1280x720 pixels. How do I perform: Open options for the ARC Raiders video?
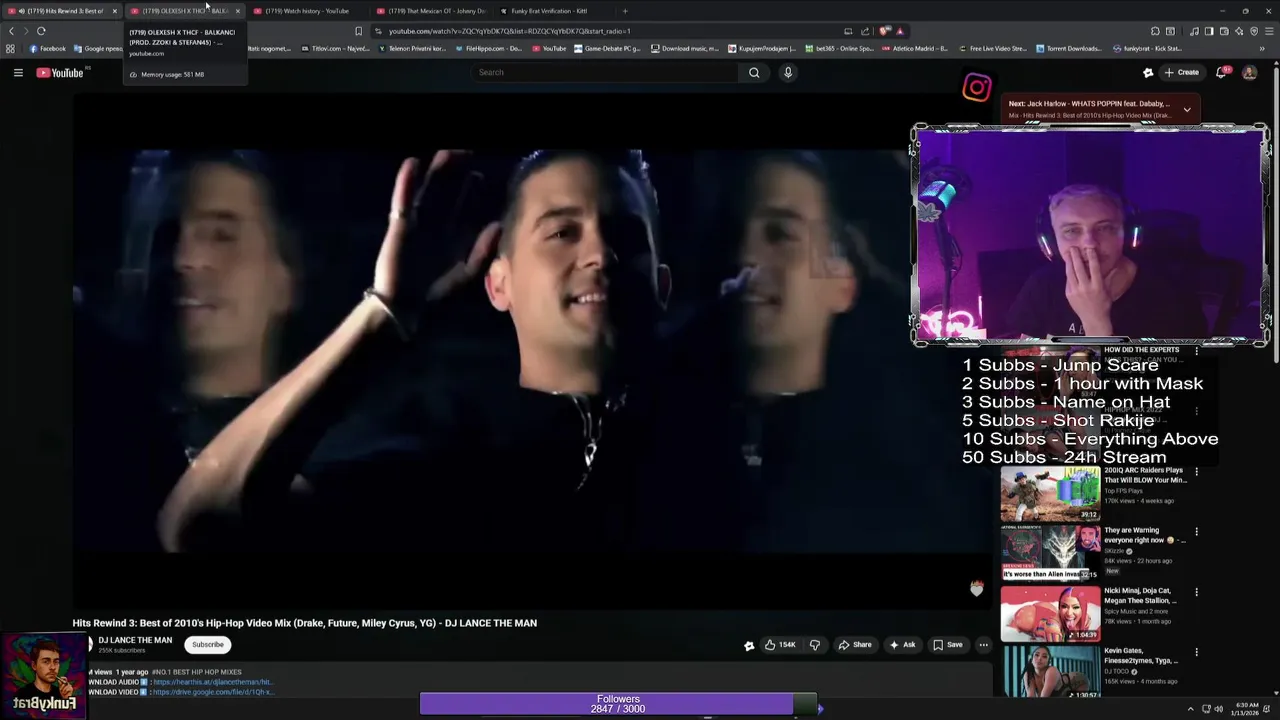[x=1196, y=471]
